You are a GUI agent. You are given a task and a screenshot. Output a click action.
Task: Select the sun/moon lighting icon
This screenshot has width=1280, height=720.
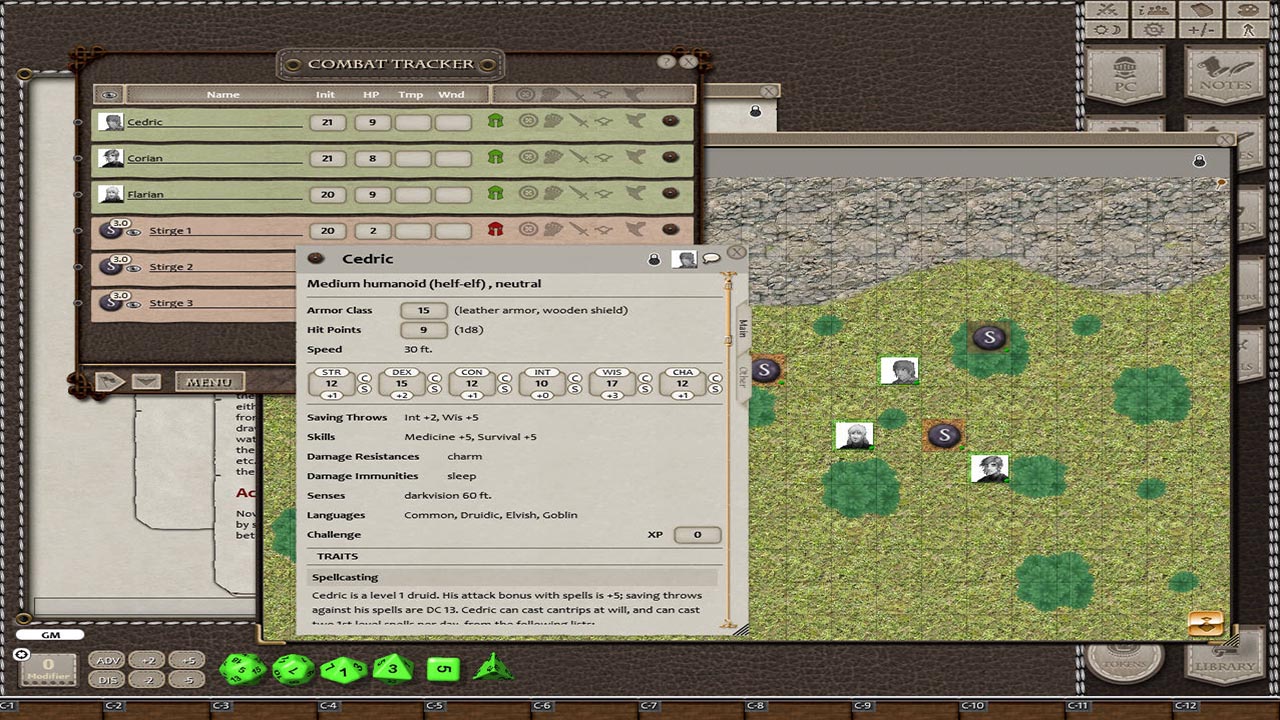click(x=1108, y=30)
